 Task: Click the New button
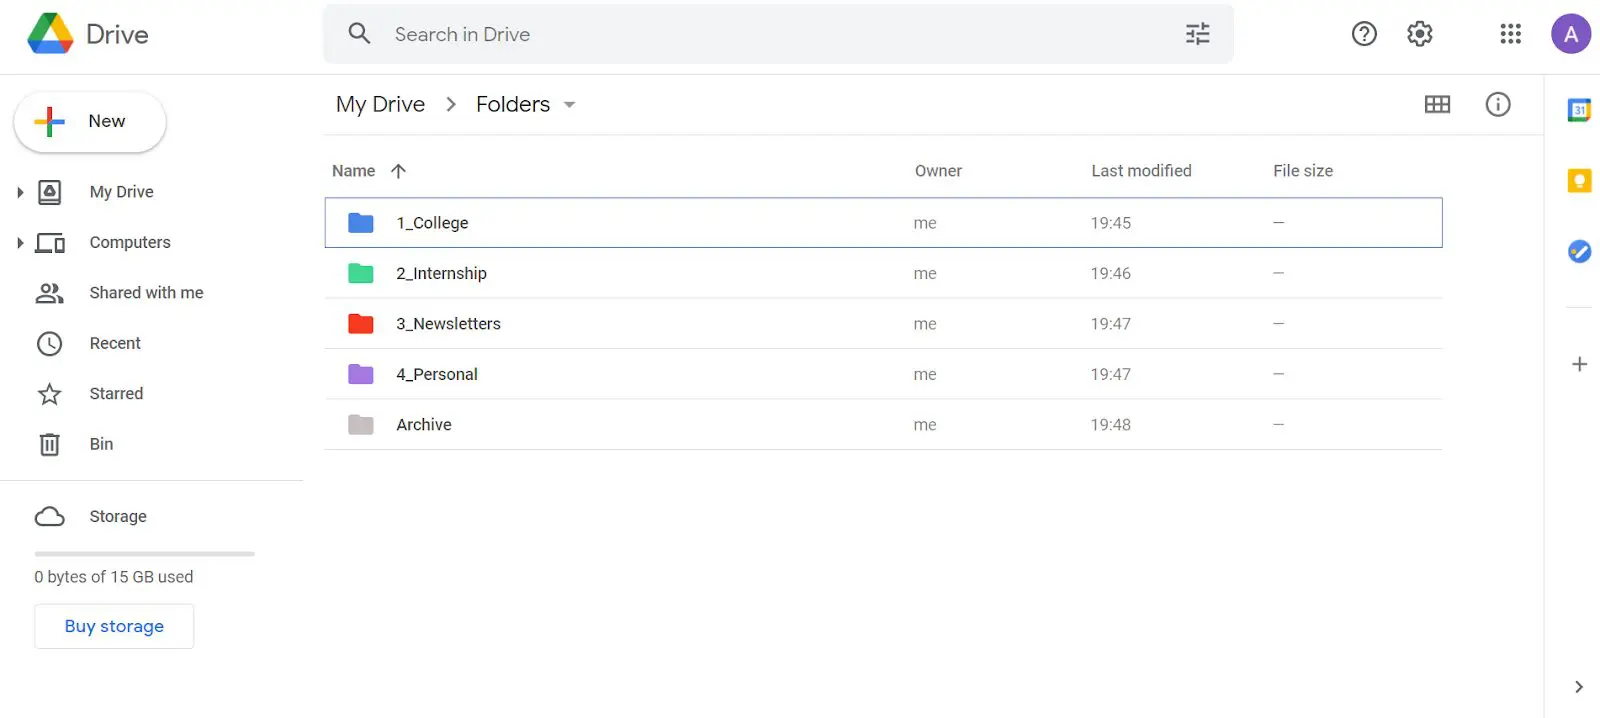click(90, 122)
